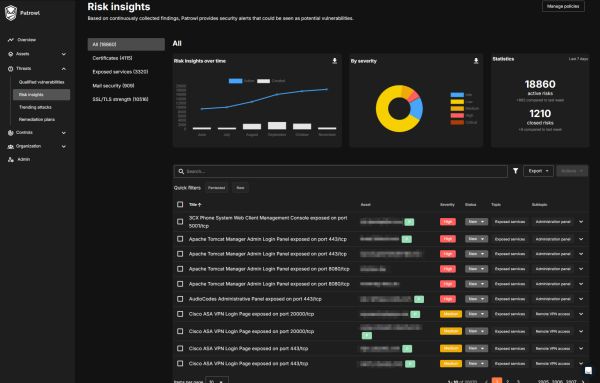Open the Export dropdown
The height and width of the screenshot is (383, 600).
click(538, 171)
